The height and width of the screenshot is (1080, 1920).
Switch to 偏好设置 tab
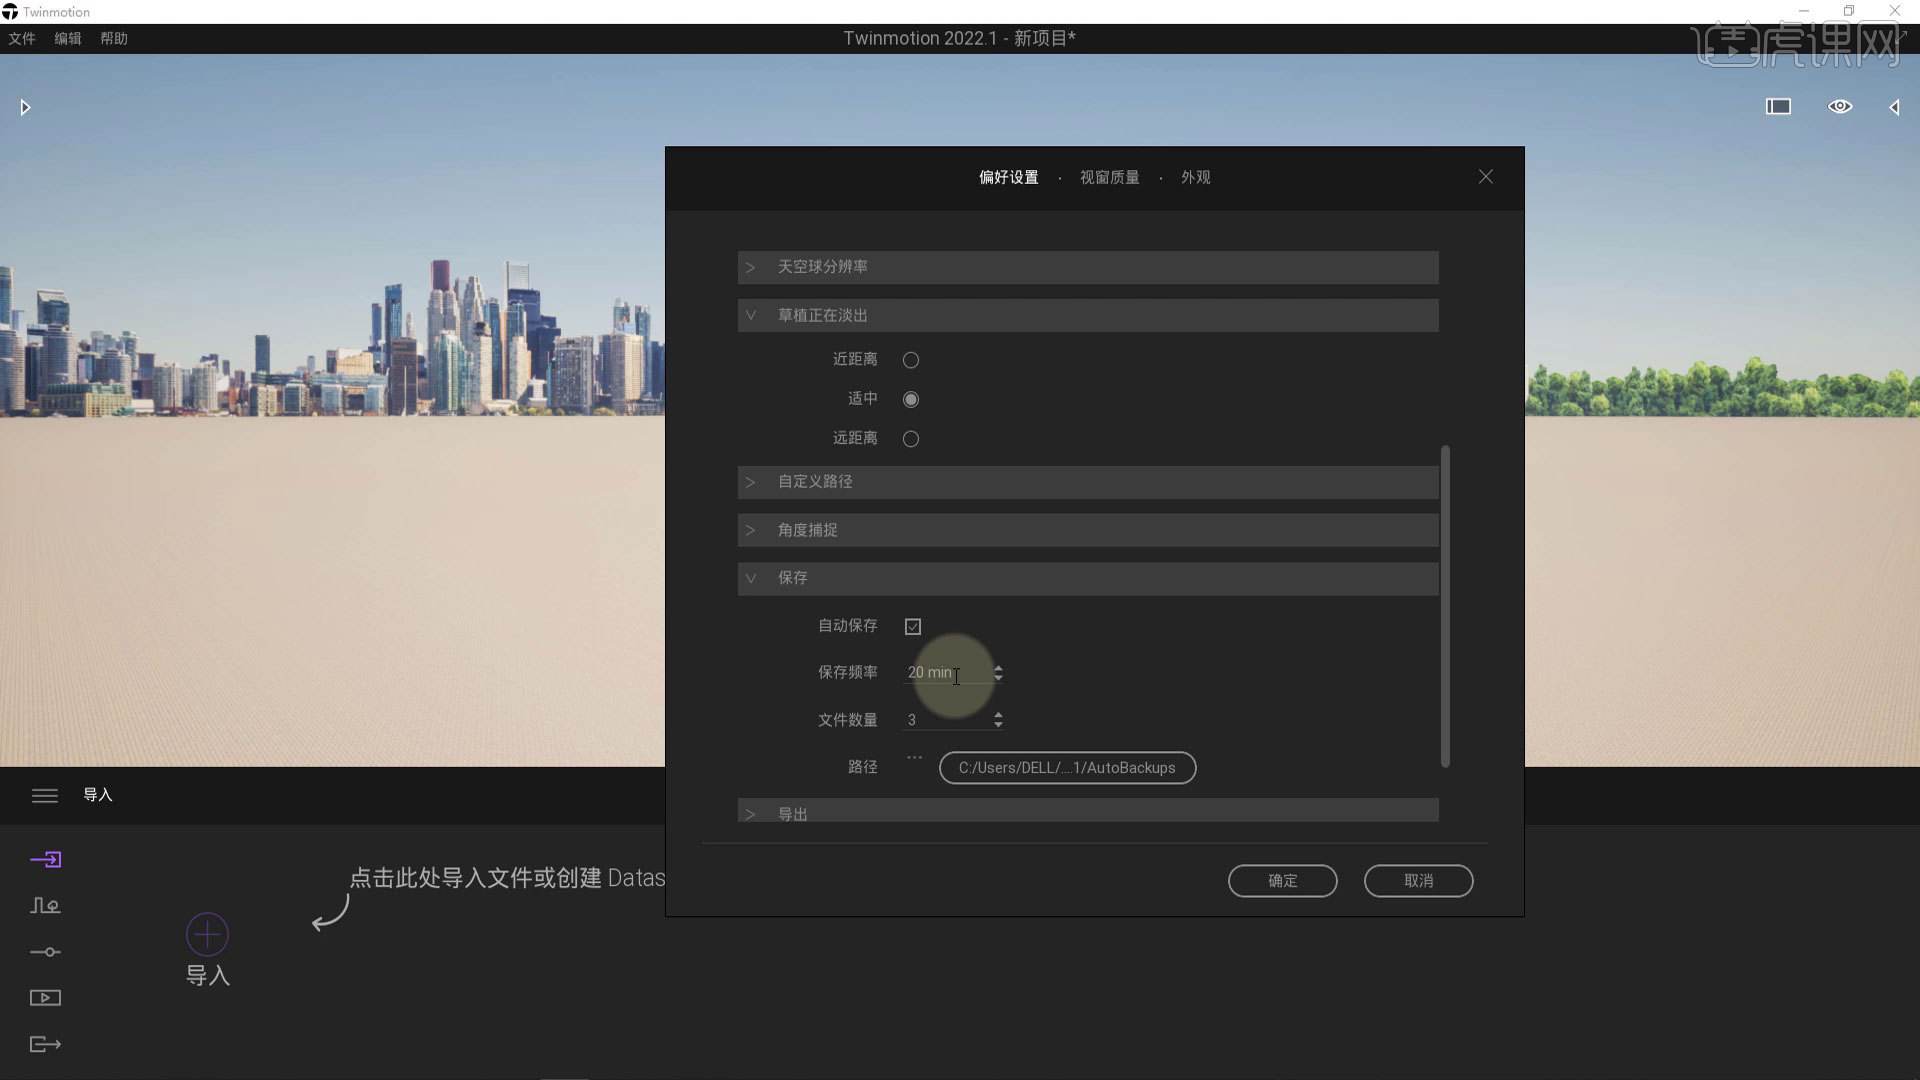coord(1008,178)
